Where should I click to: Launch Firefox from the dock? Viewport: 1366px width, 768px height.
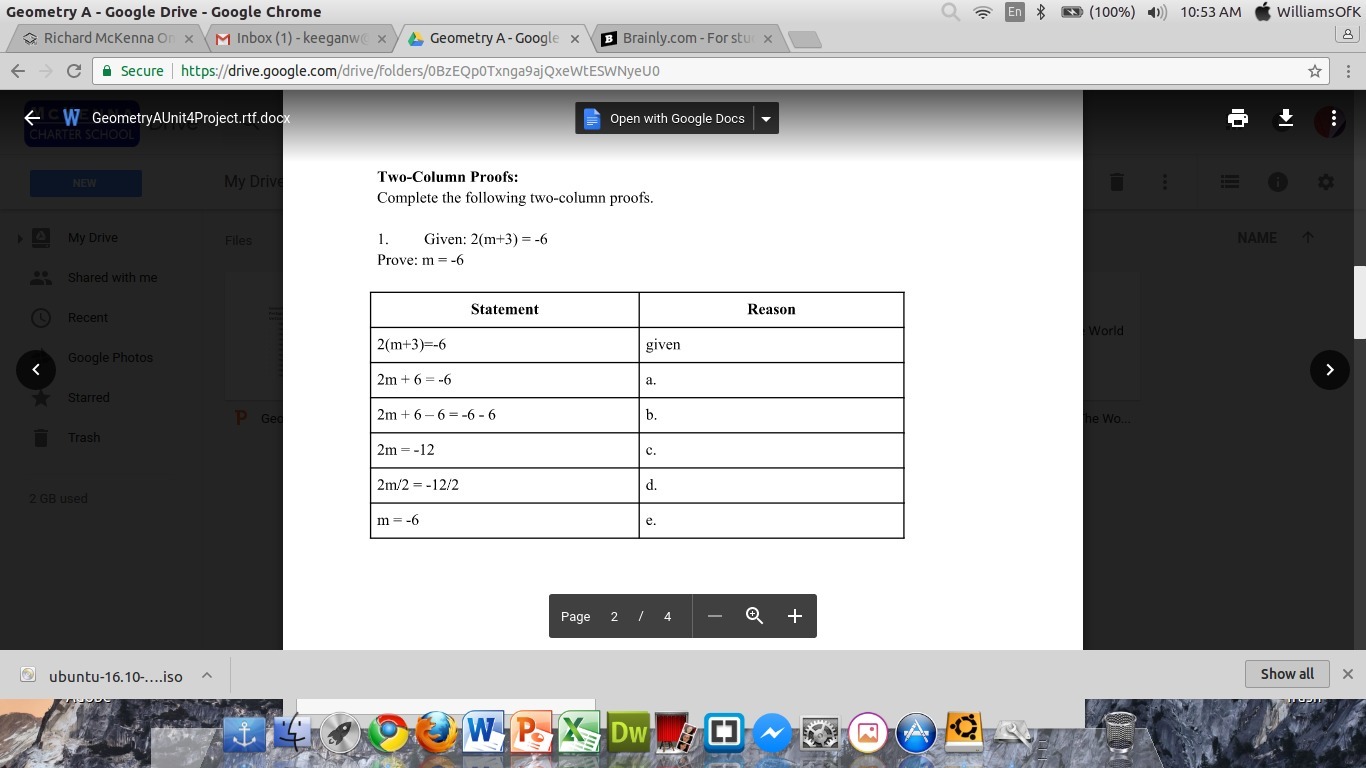click(436, 734)
